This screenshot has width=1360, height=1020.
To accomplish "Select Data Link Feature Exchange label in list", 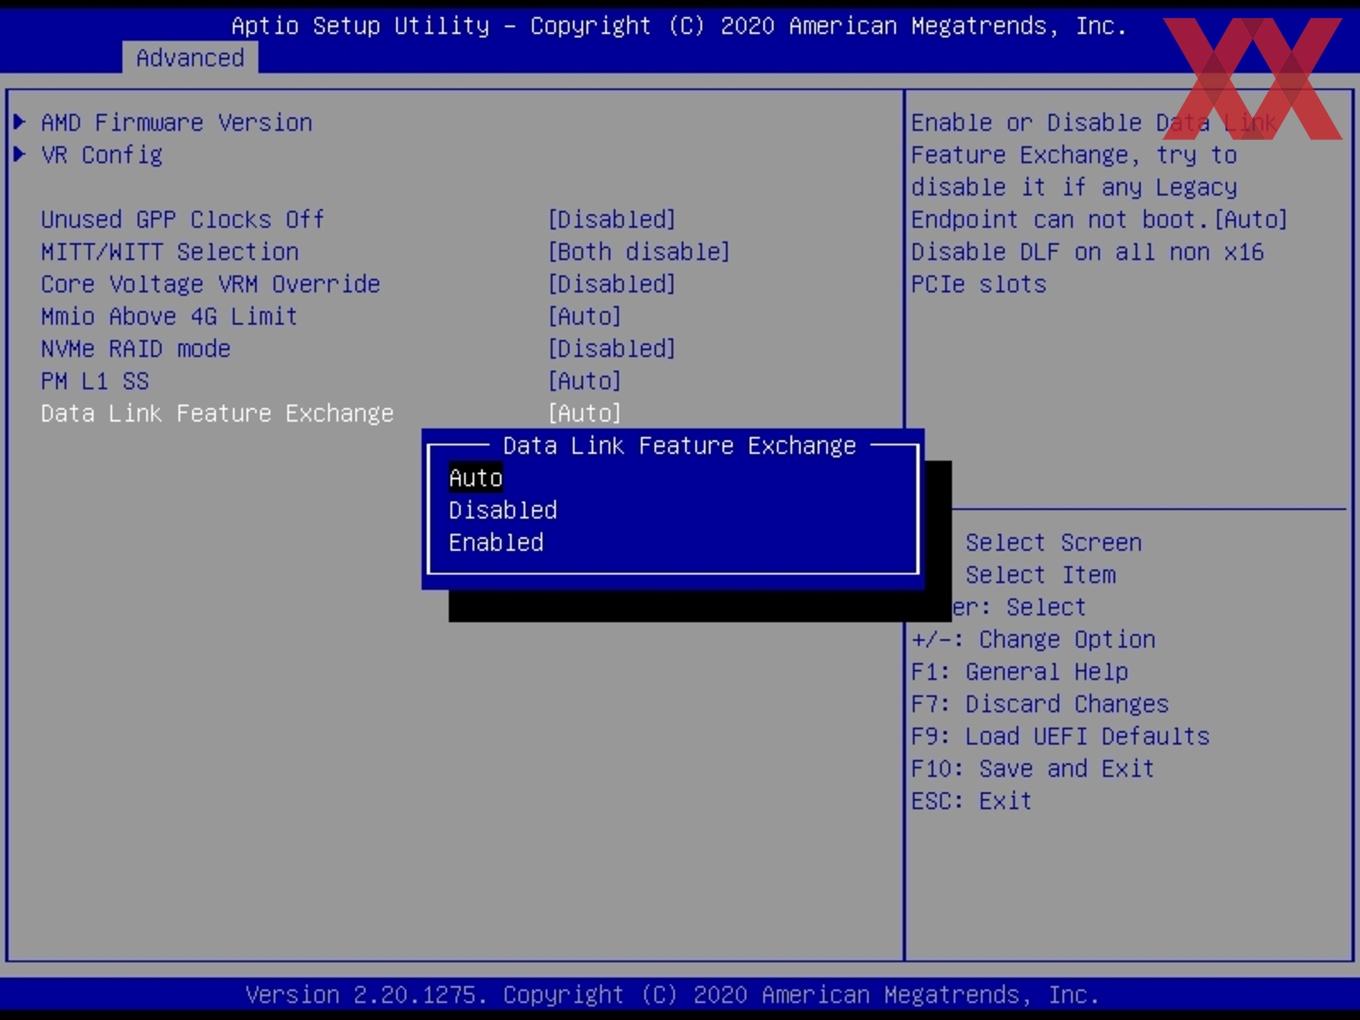I will point(218,413).
